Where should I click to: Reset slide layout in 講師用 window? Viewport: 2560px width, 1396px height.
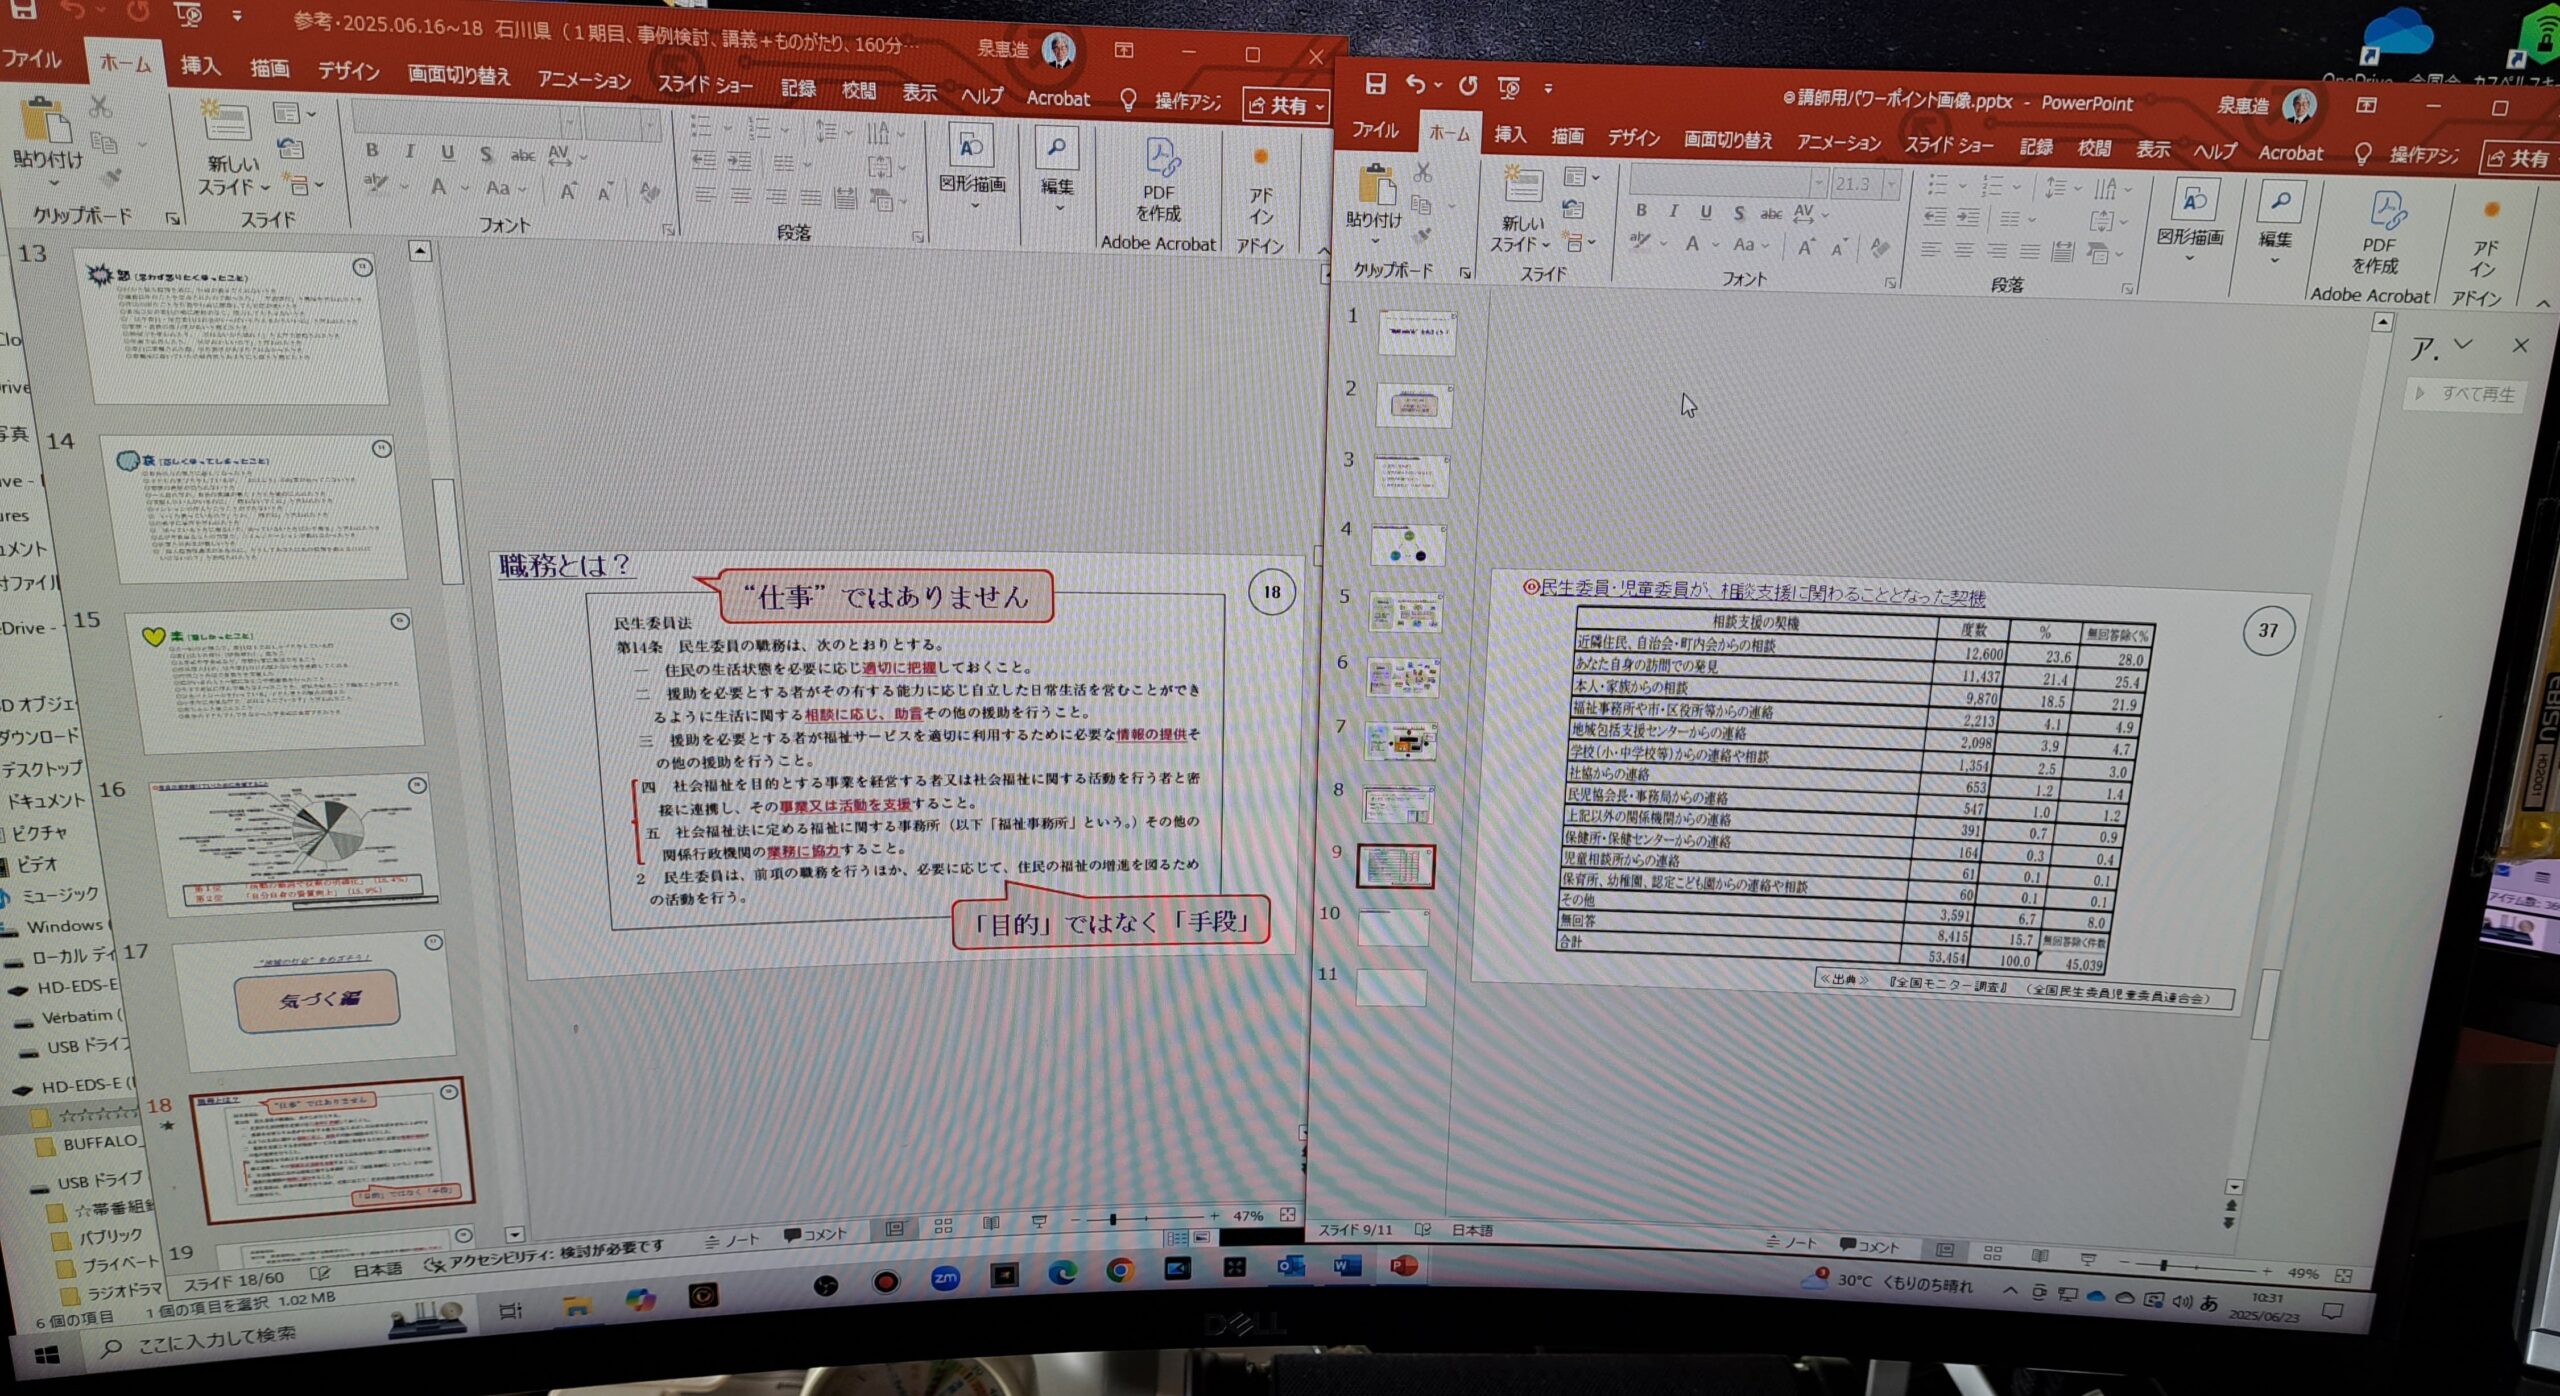(x=1573, y=209)
